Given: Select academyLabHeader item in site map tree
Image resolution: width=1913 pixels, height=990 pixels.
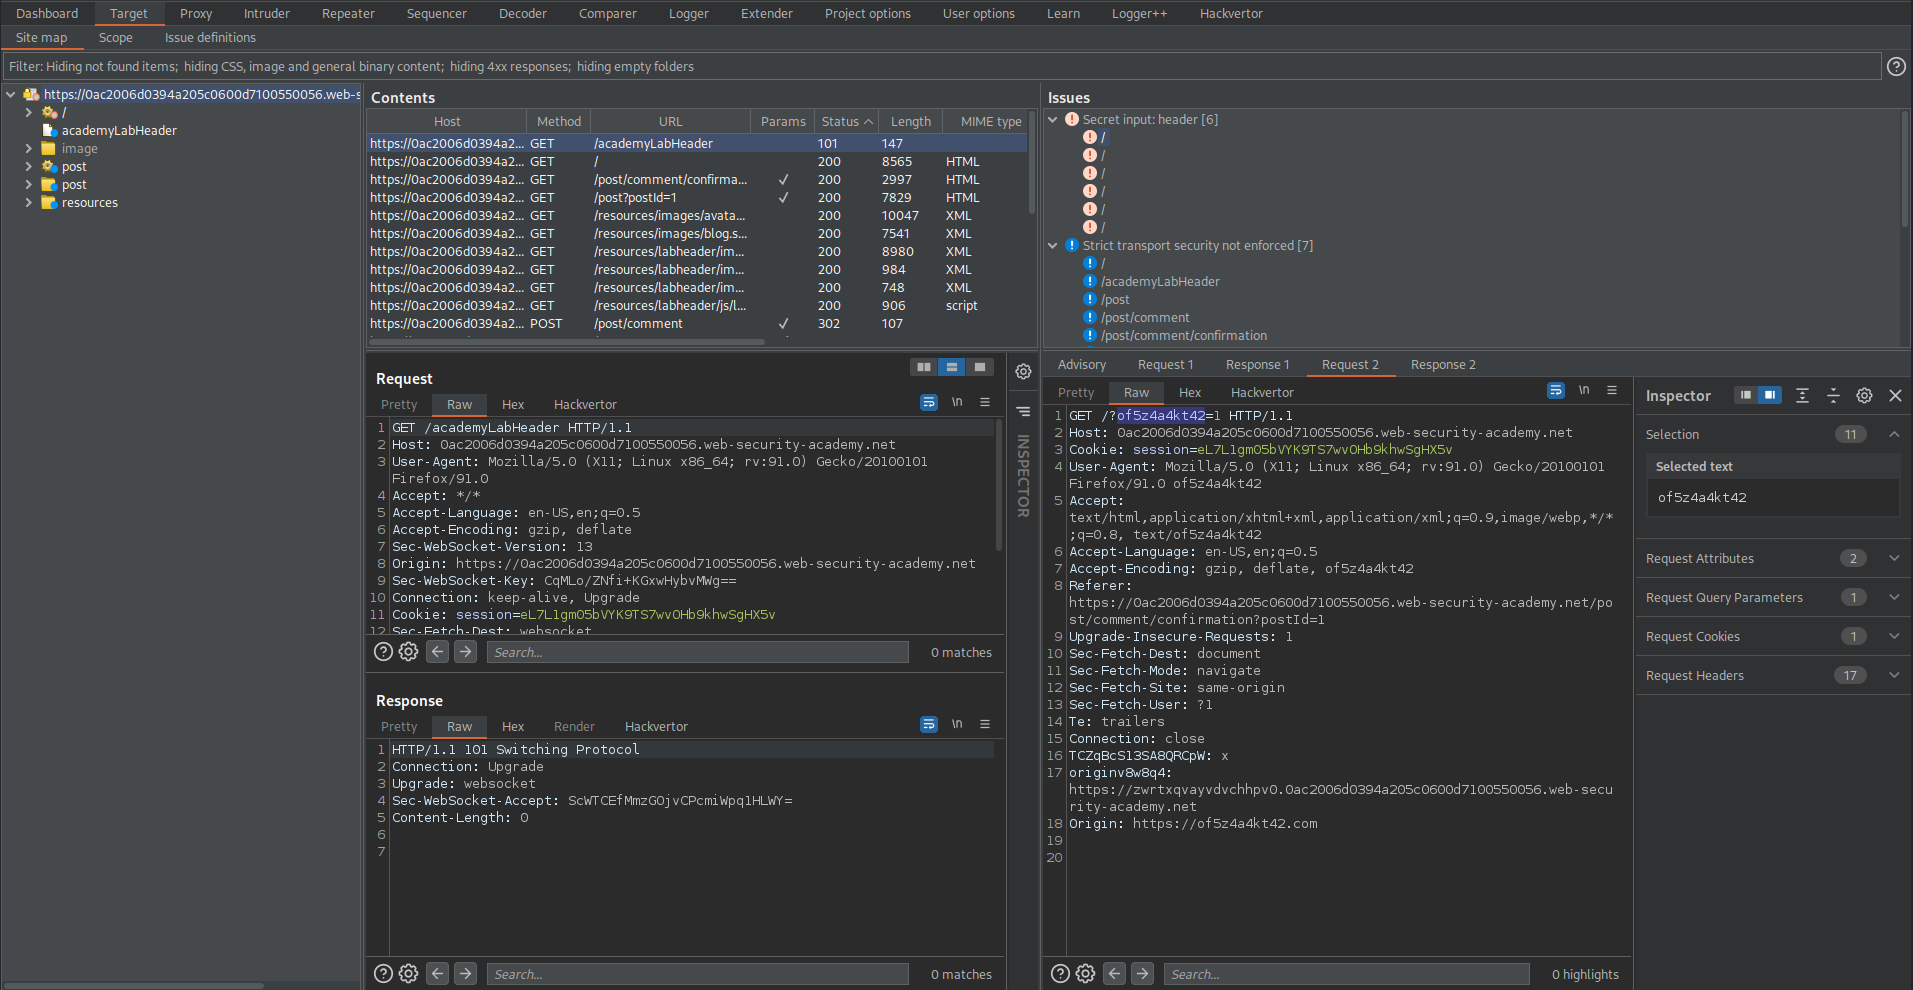Looking at the screenshot, I should point(119,131).
